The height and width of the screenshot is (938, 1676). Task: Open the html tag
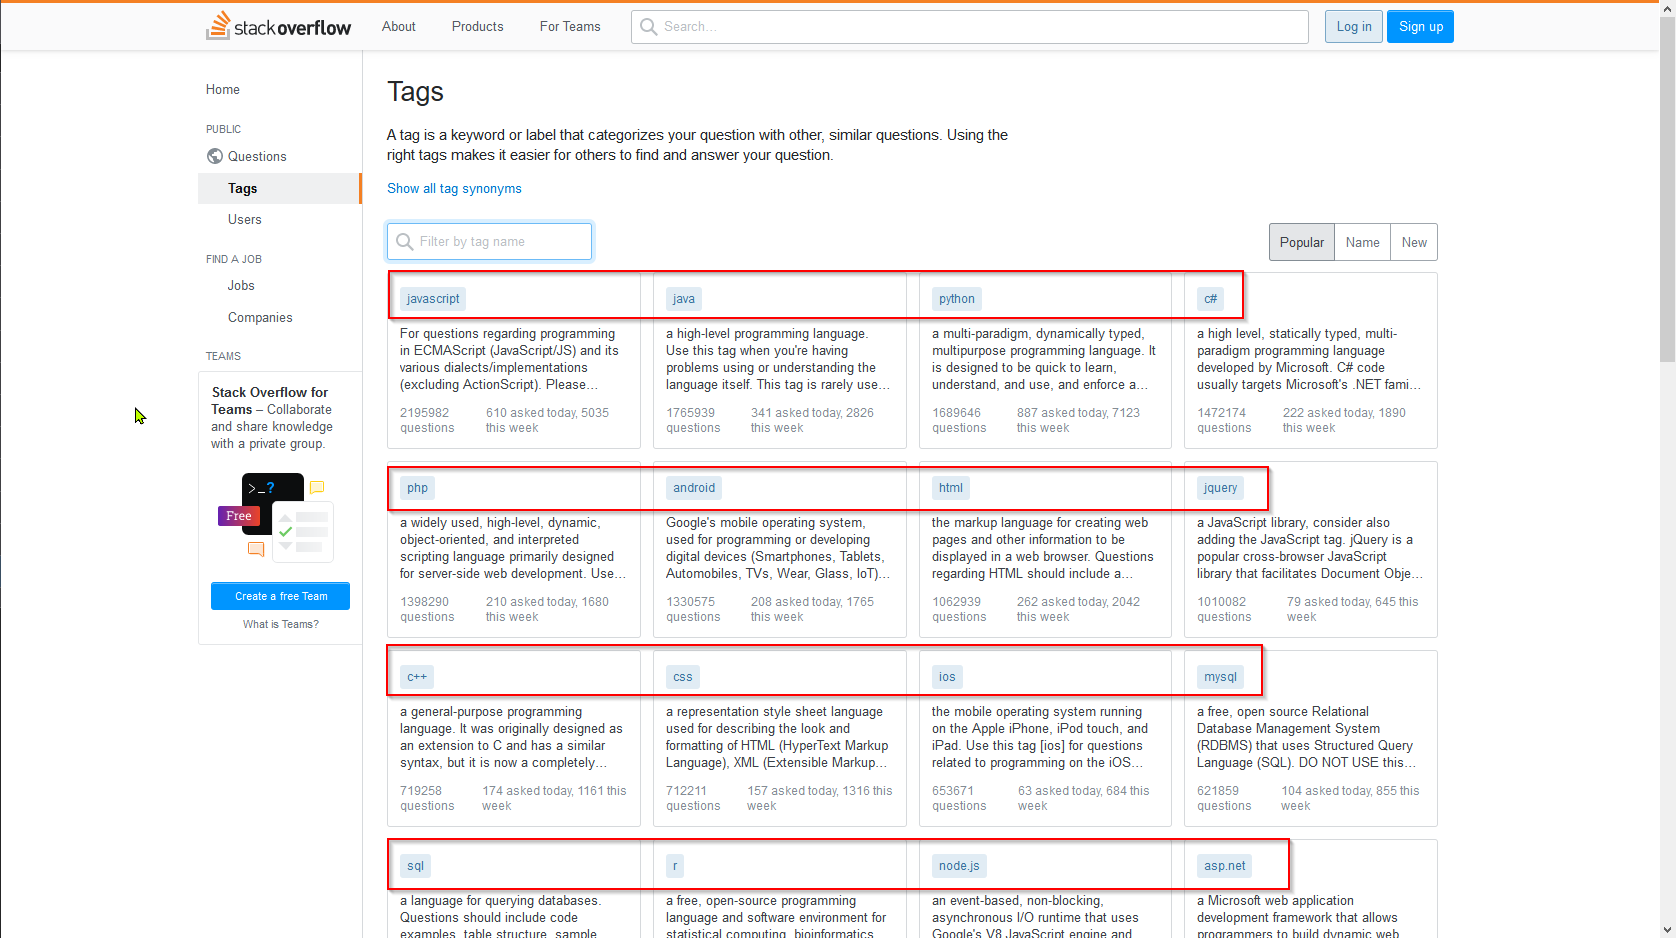[x=951, y=488]
